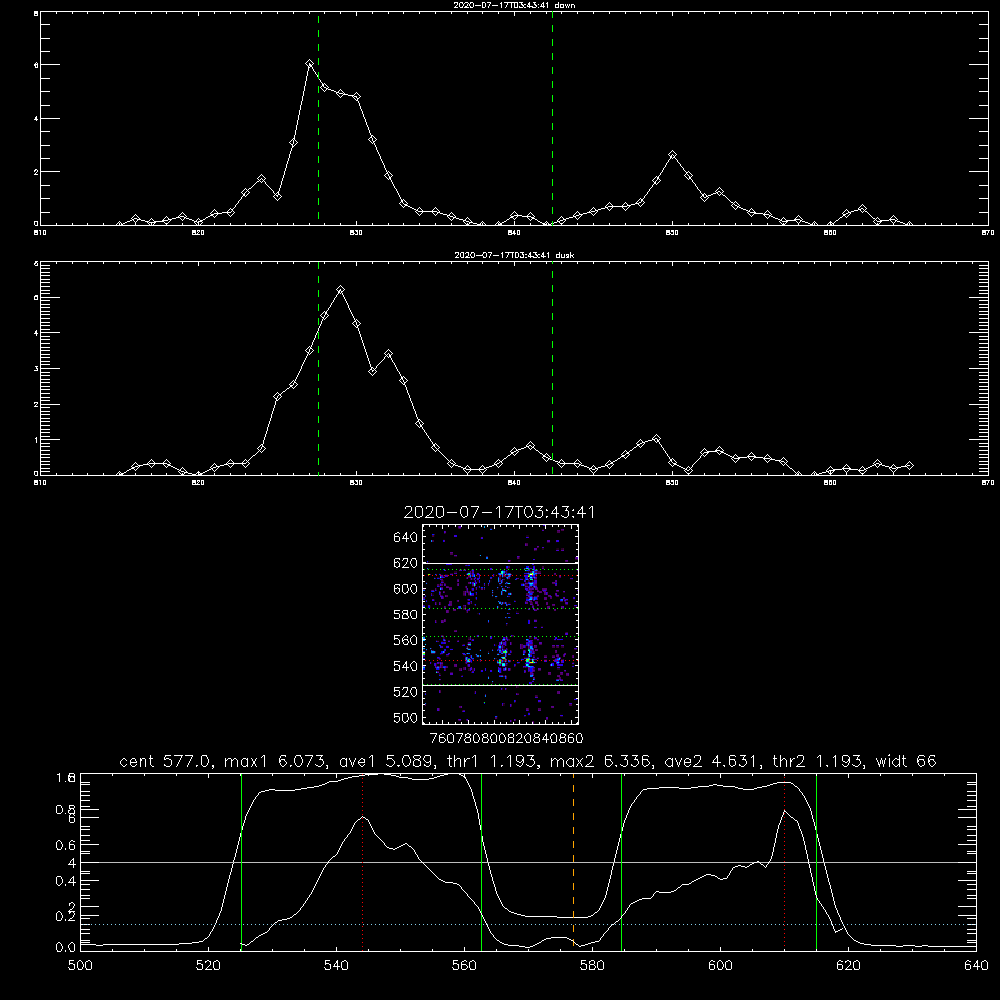Click the "ave2 4.631" statistic

click(x=713, y=761)
